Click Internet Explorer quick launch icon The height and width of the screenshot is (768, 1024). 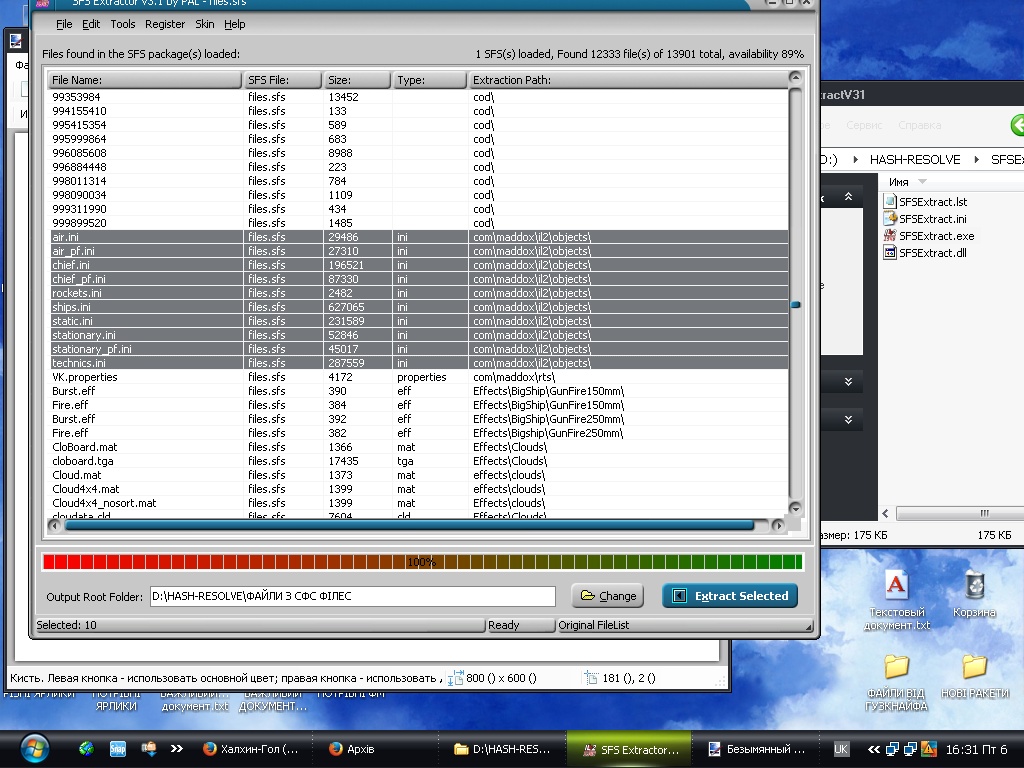(86, 749)
